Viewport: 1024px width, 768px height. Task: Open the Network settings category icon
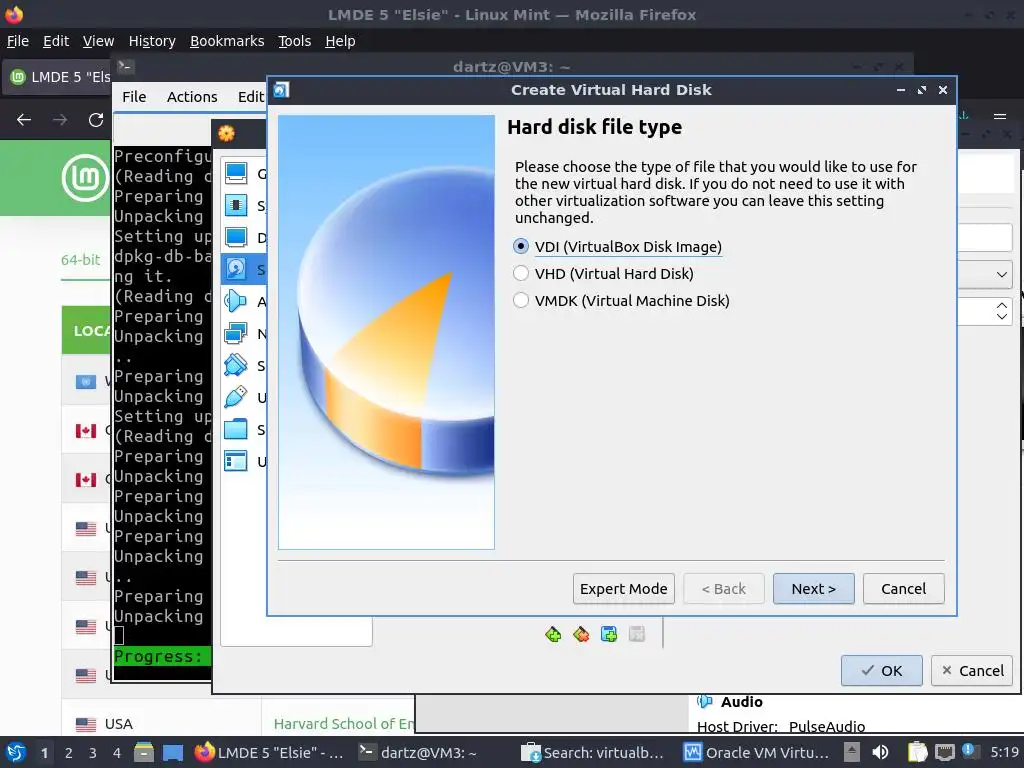(236, 333)
